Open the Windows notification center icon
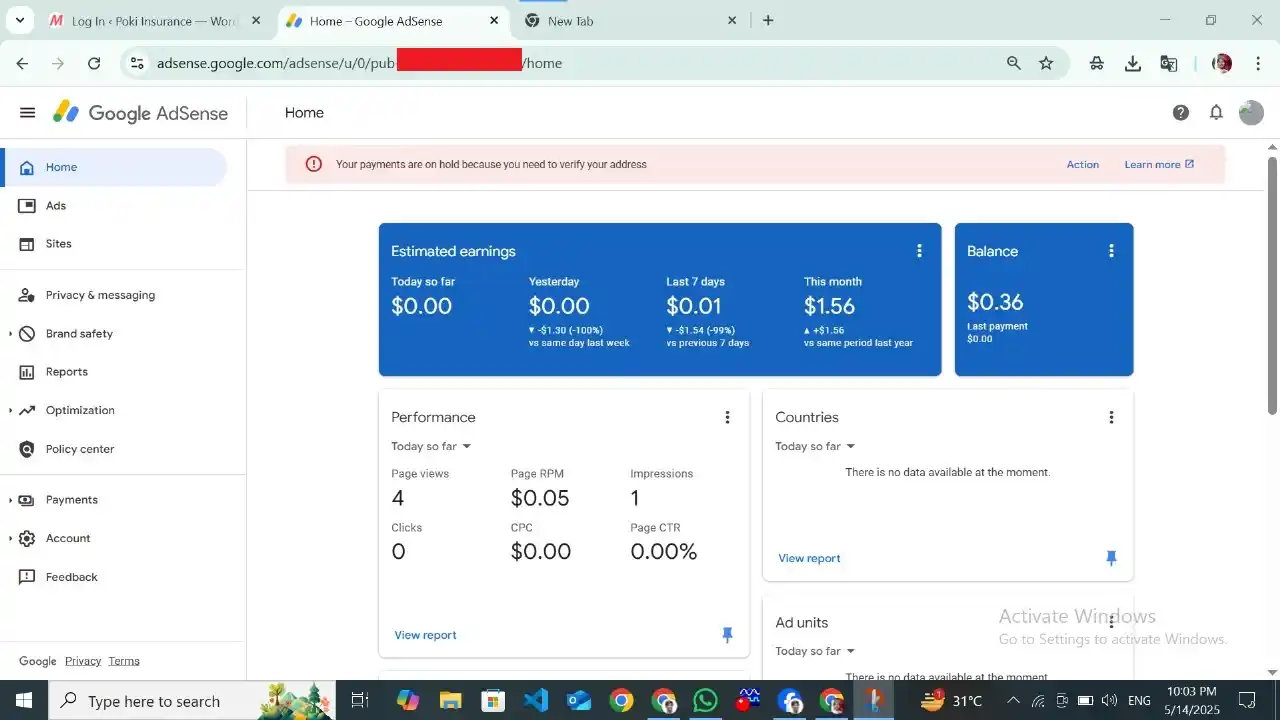The image size is (1280, 720). [x=1247, y=701]
